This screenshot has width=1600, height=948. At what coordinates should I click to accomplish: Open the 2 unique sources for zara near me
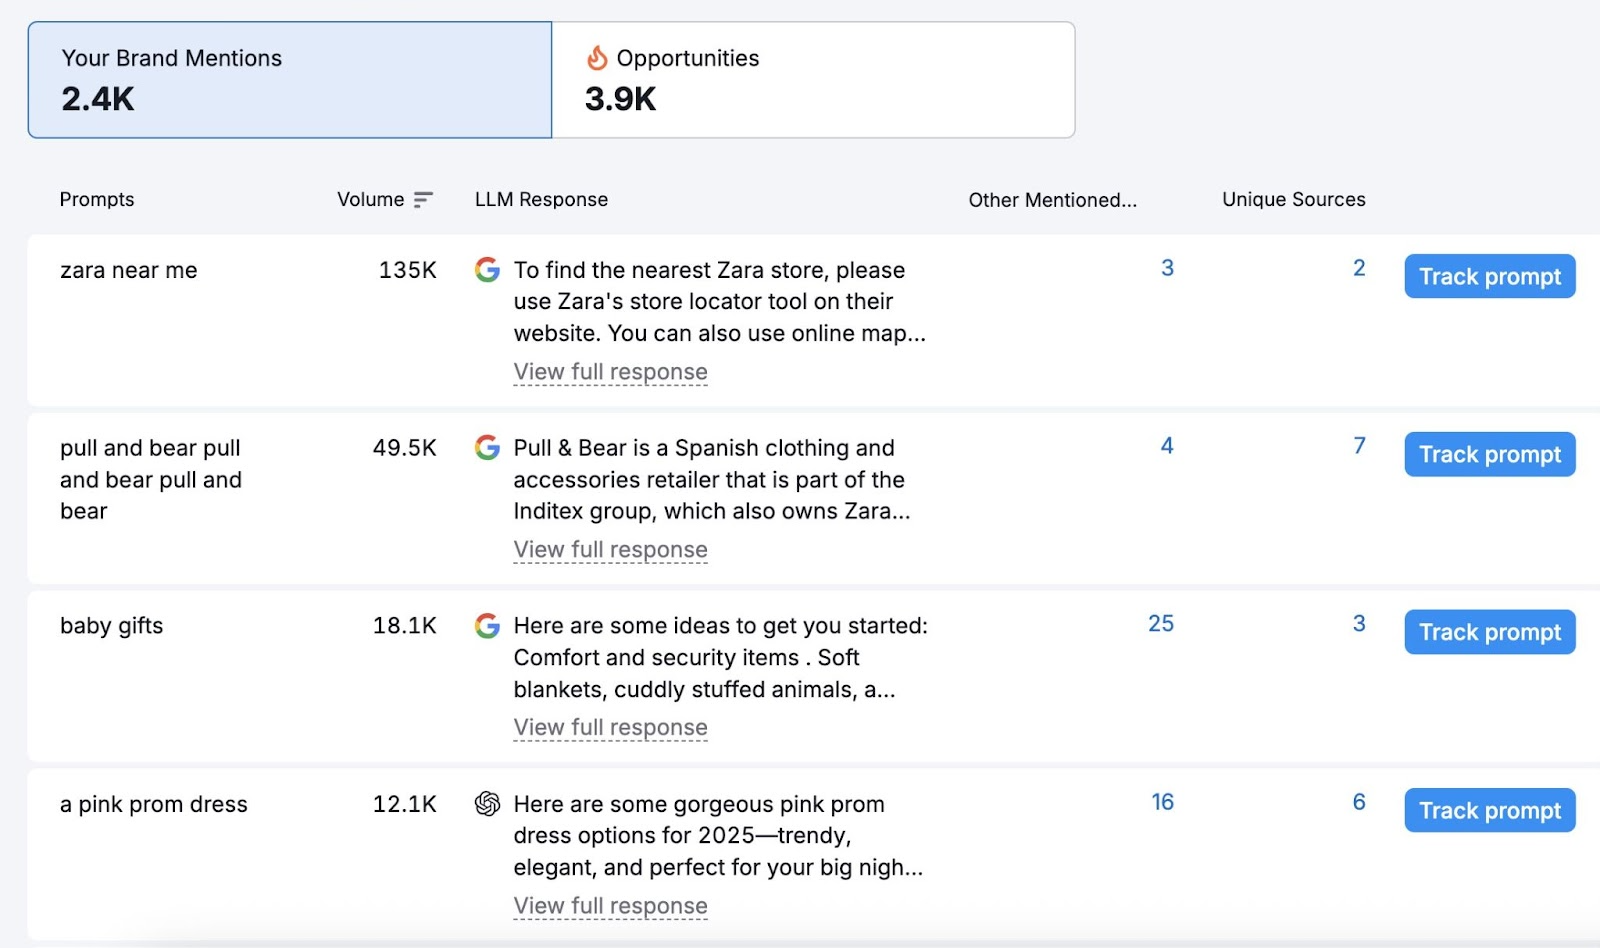[x=1358, y=268]
